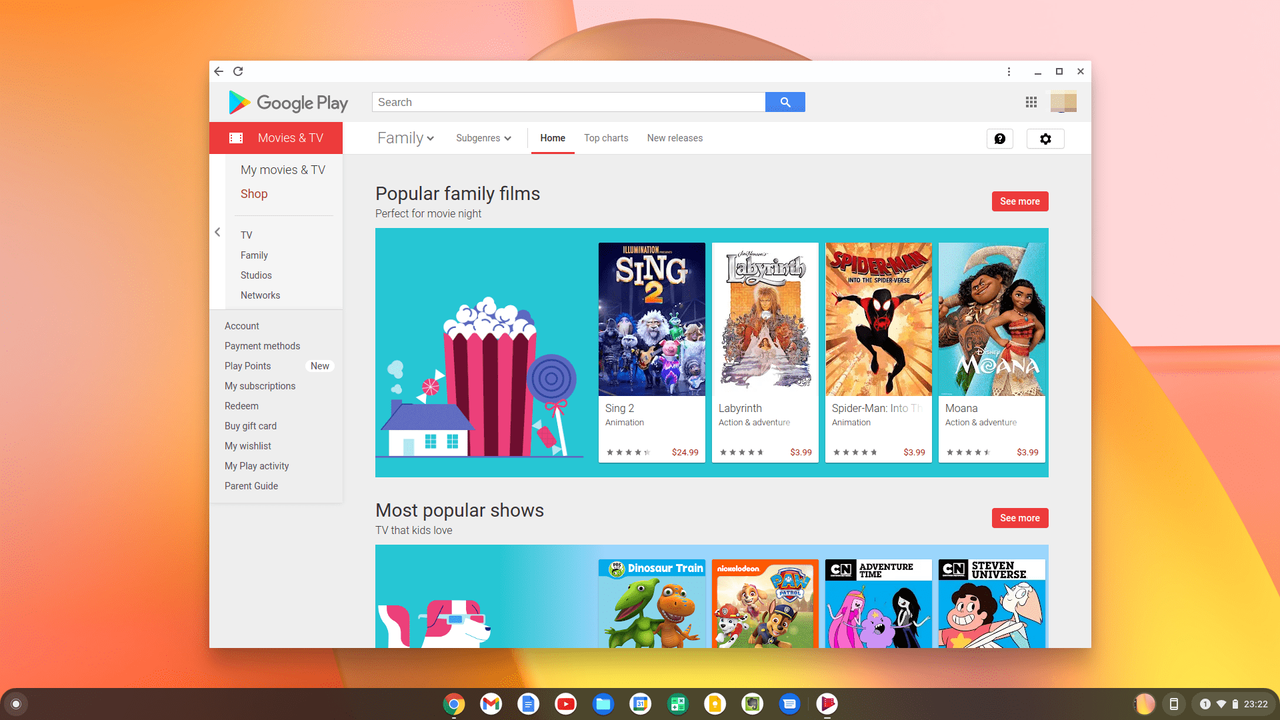Reload the page with the refresh icon

(238, 71)
